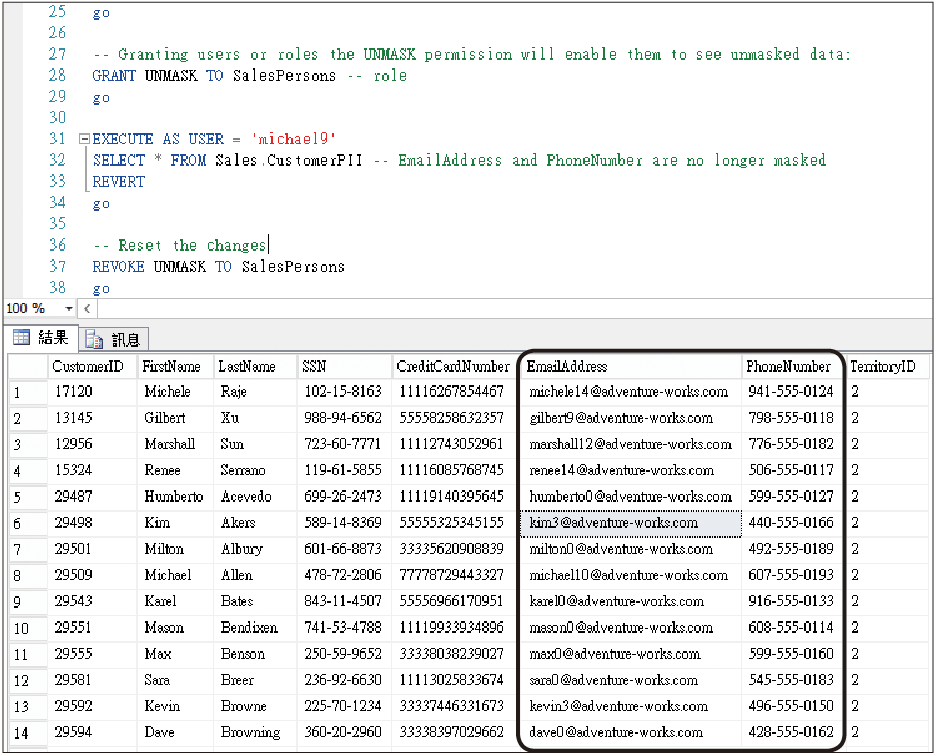Image resolution: width=937 pixels, height=756 pixels.
Task: Select the phone cell 941-555-0124
Action: 790,393
